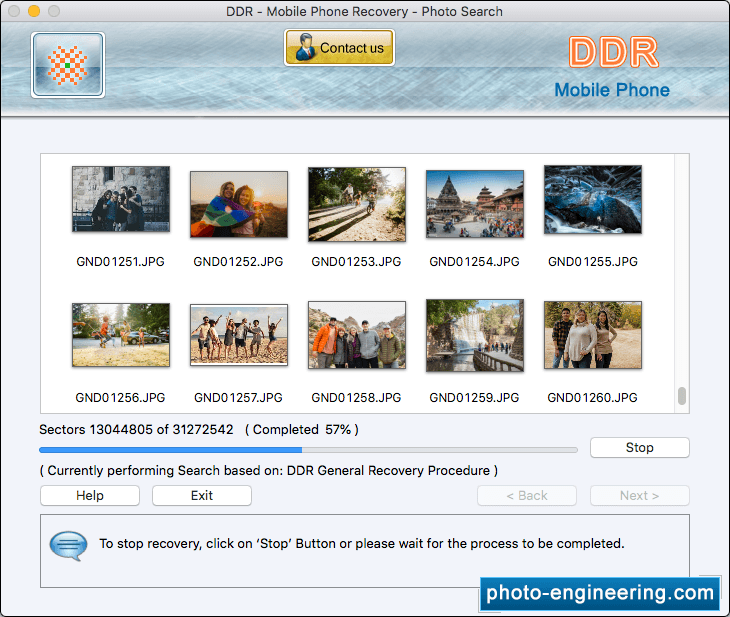Click the Sectors 13044805 of 31272542 text

pos(136,429)
